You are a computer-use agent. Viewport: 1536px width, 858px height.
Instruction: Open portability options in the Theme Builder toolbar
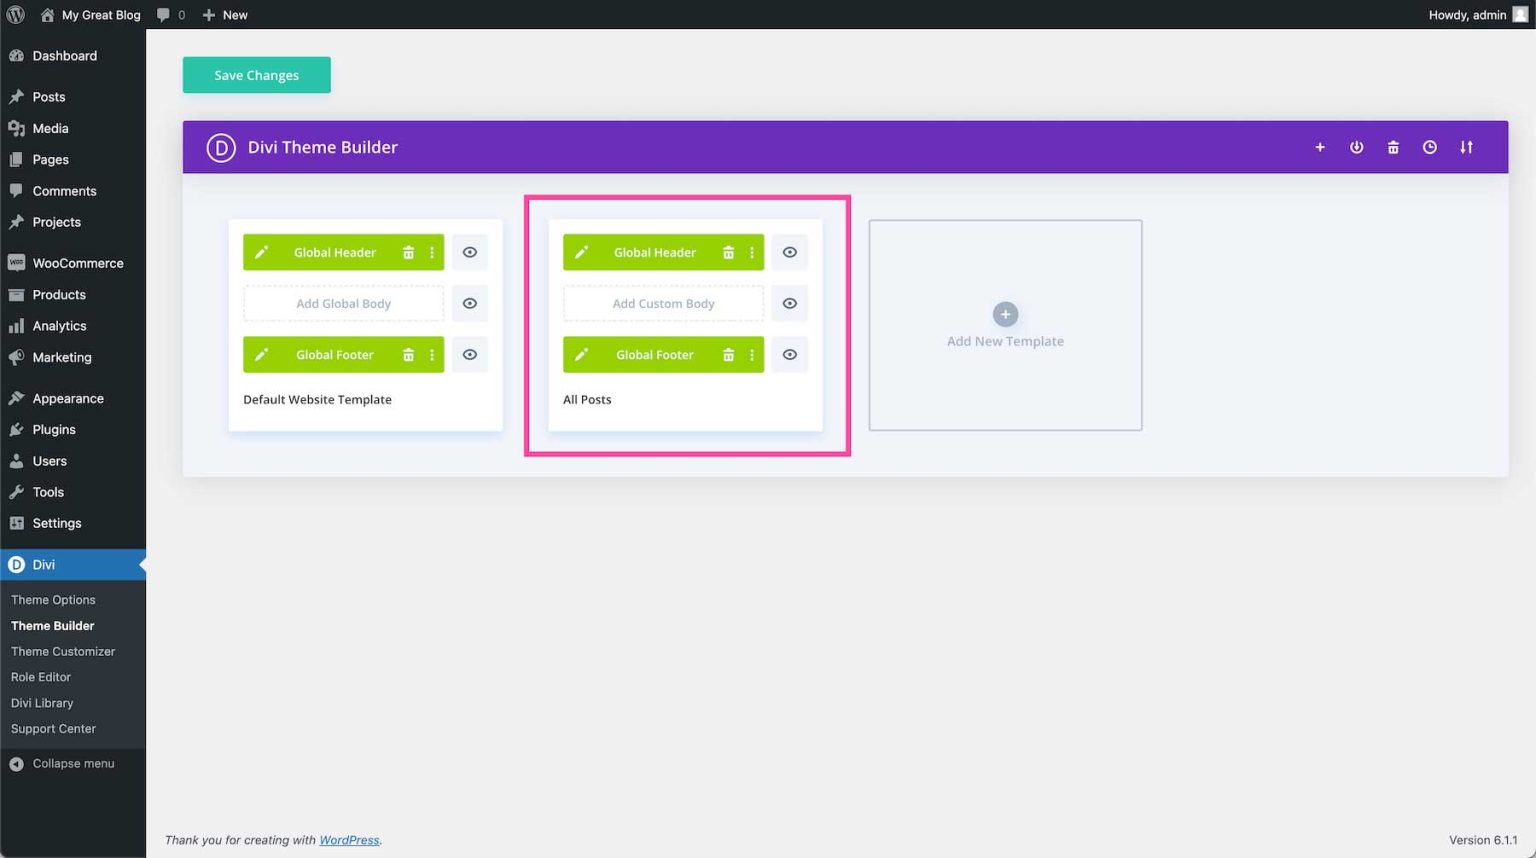click(1466, 147)
